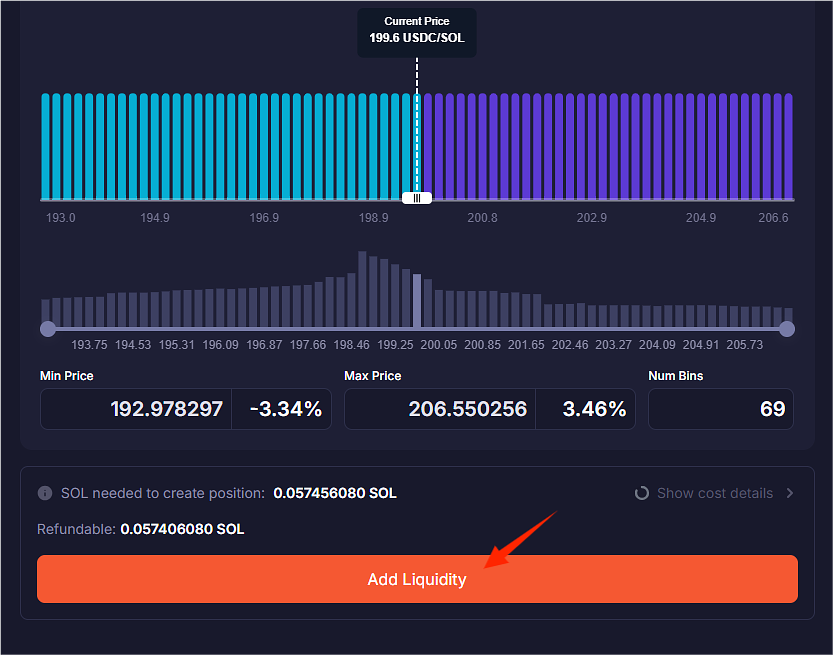Focus the Max Price value field
The width and height of the screenshot is (833, 655).
pos(440,409)
